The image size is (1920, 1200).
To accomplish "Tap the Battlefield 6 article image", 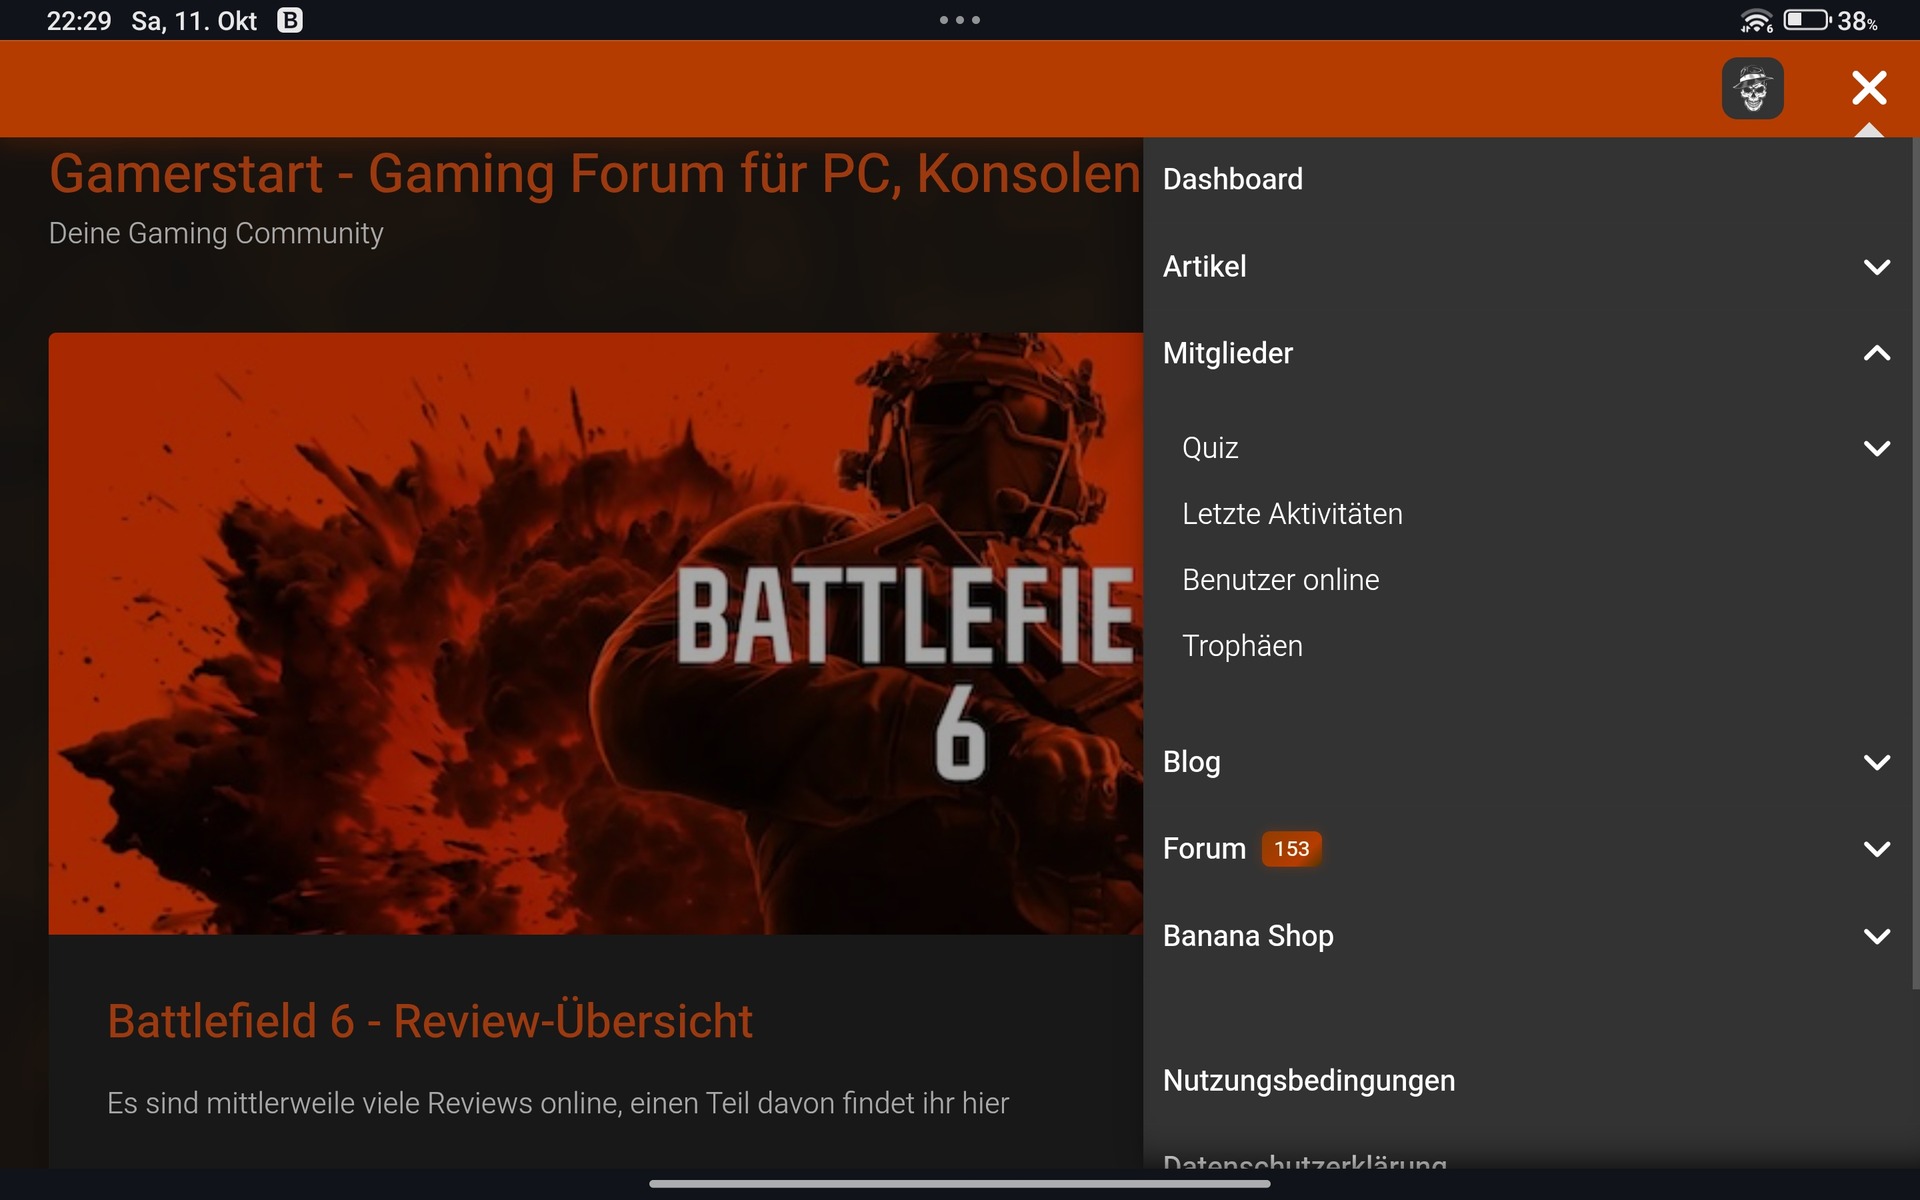I will pos(595,633).
